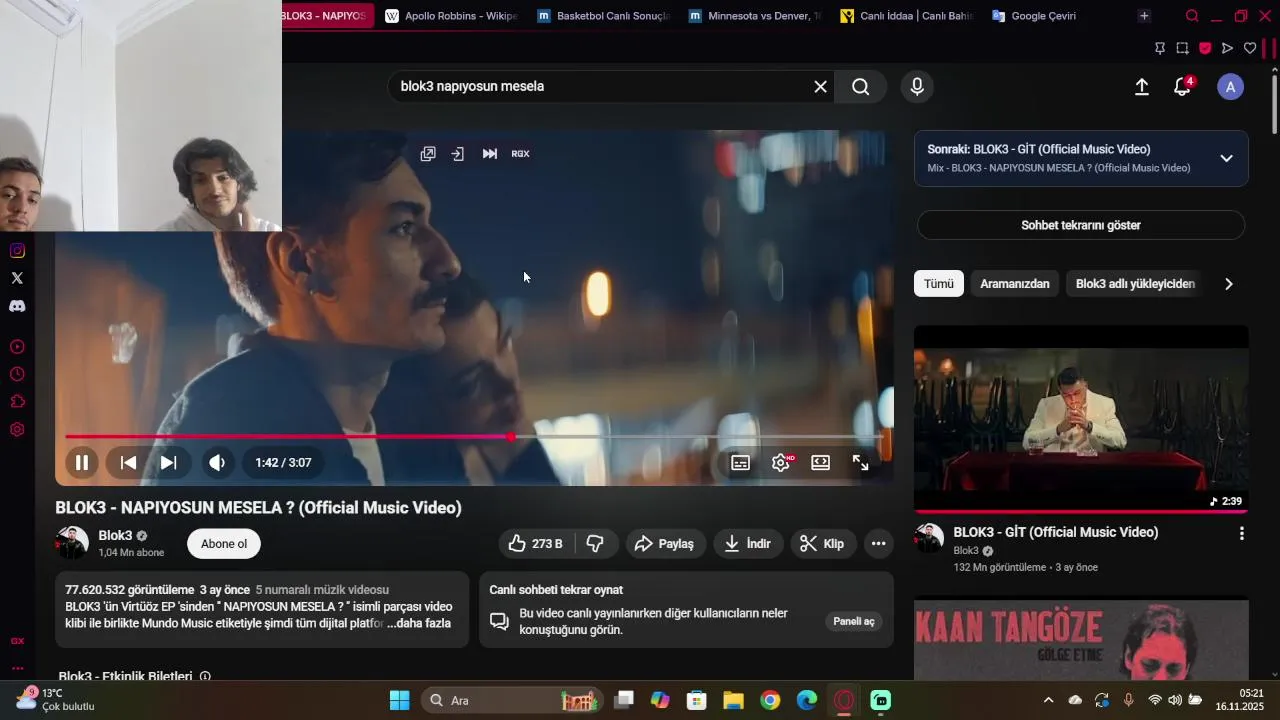This screenshot has height=720, width=1280.
Task: Open Google Chrome from the taskbar
Action: [770, 700]
